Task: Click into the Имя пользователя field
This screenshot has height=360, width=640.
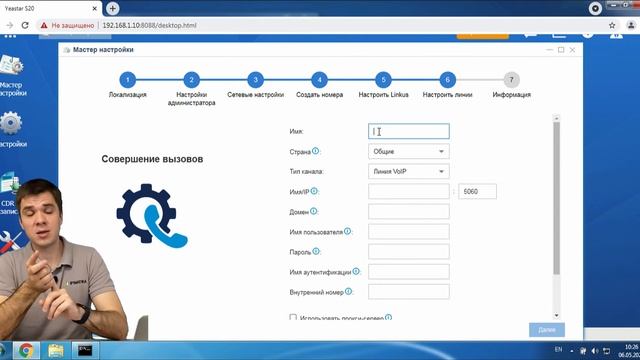Action: (409, 231)
